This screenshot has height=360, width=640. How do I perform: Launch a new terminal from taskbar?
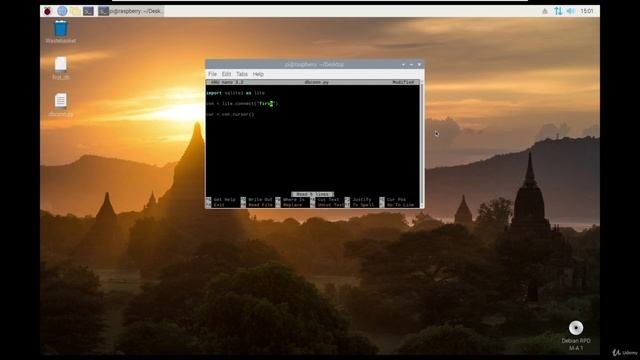88,11
